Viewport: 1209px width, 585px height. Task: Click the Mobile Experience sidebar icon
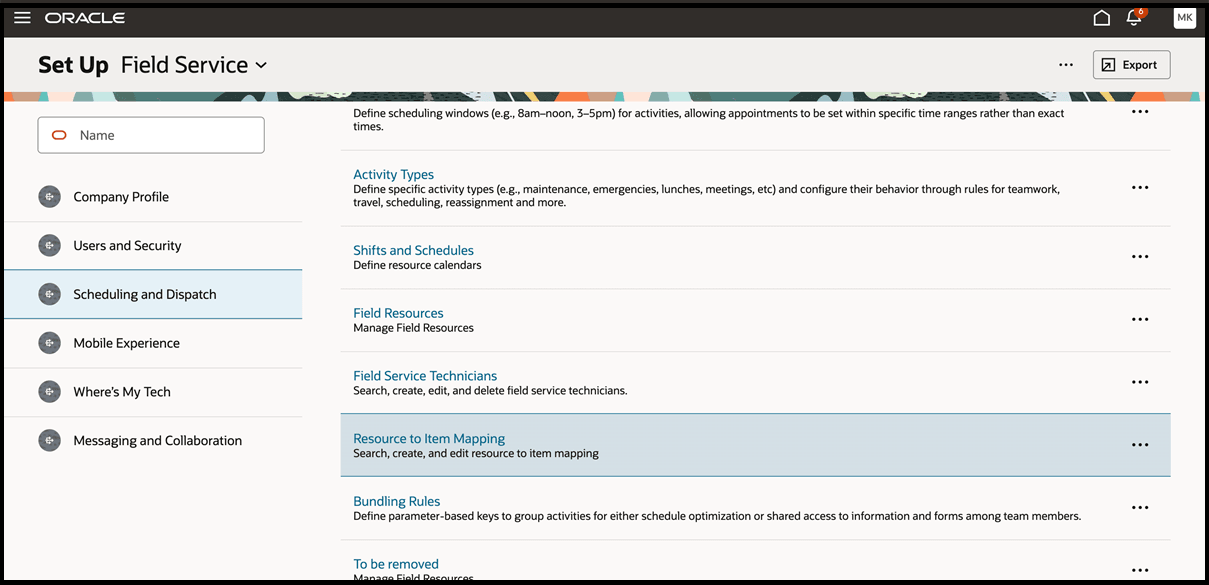[49, 343]
